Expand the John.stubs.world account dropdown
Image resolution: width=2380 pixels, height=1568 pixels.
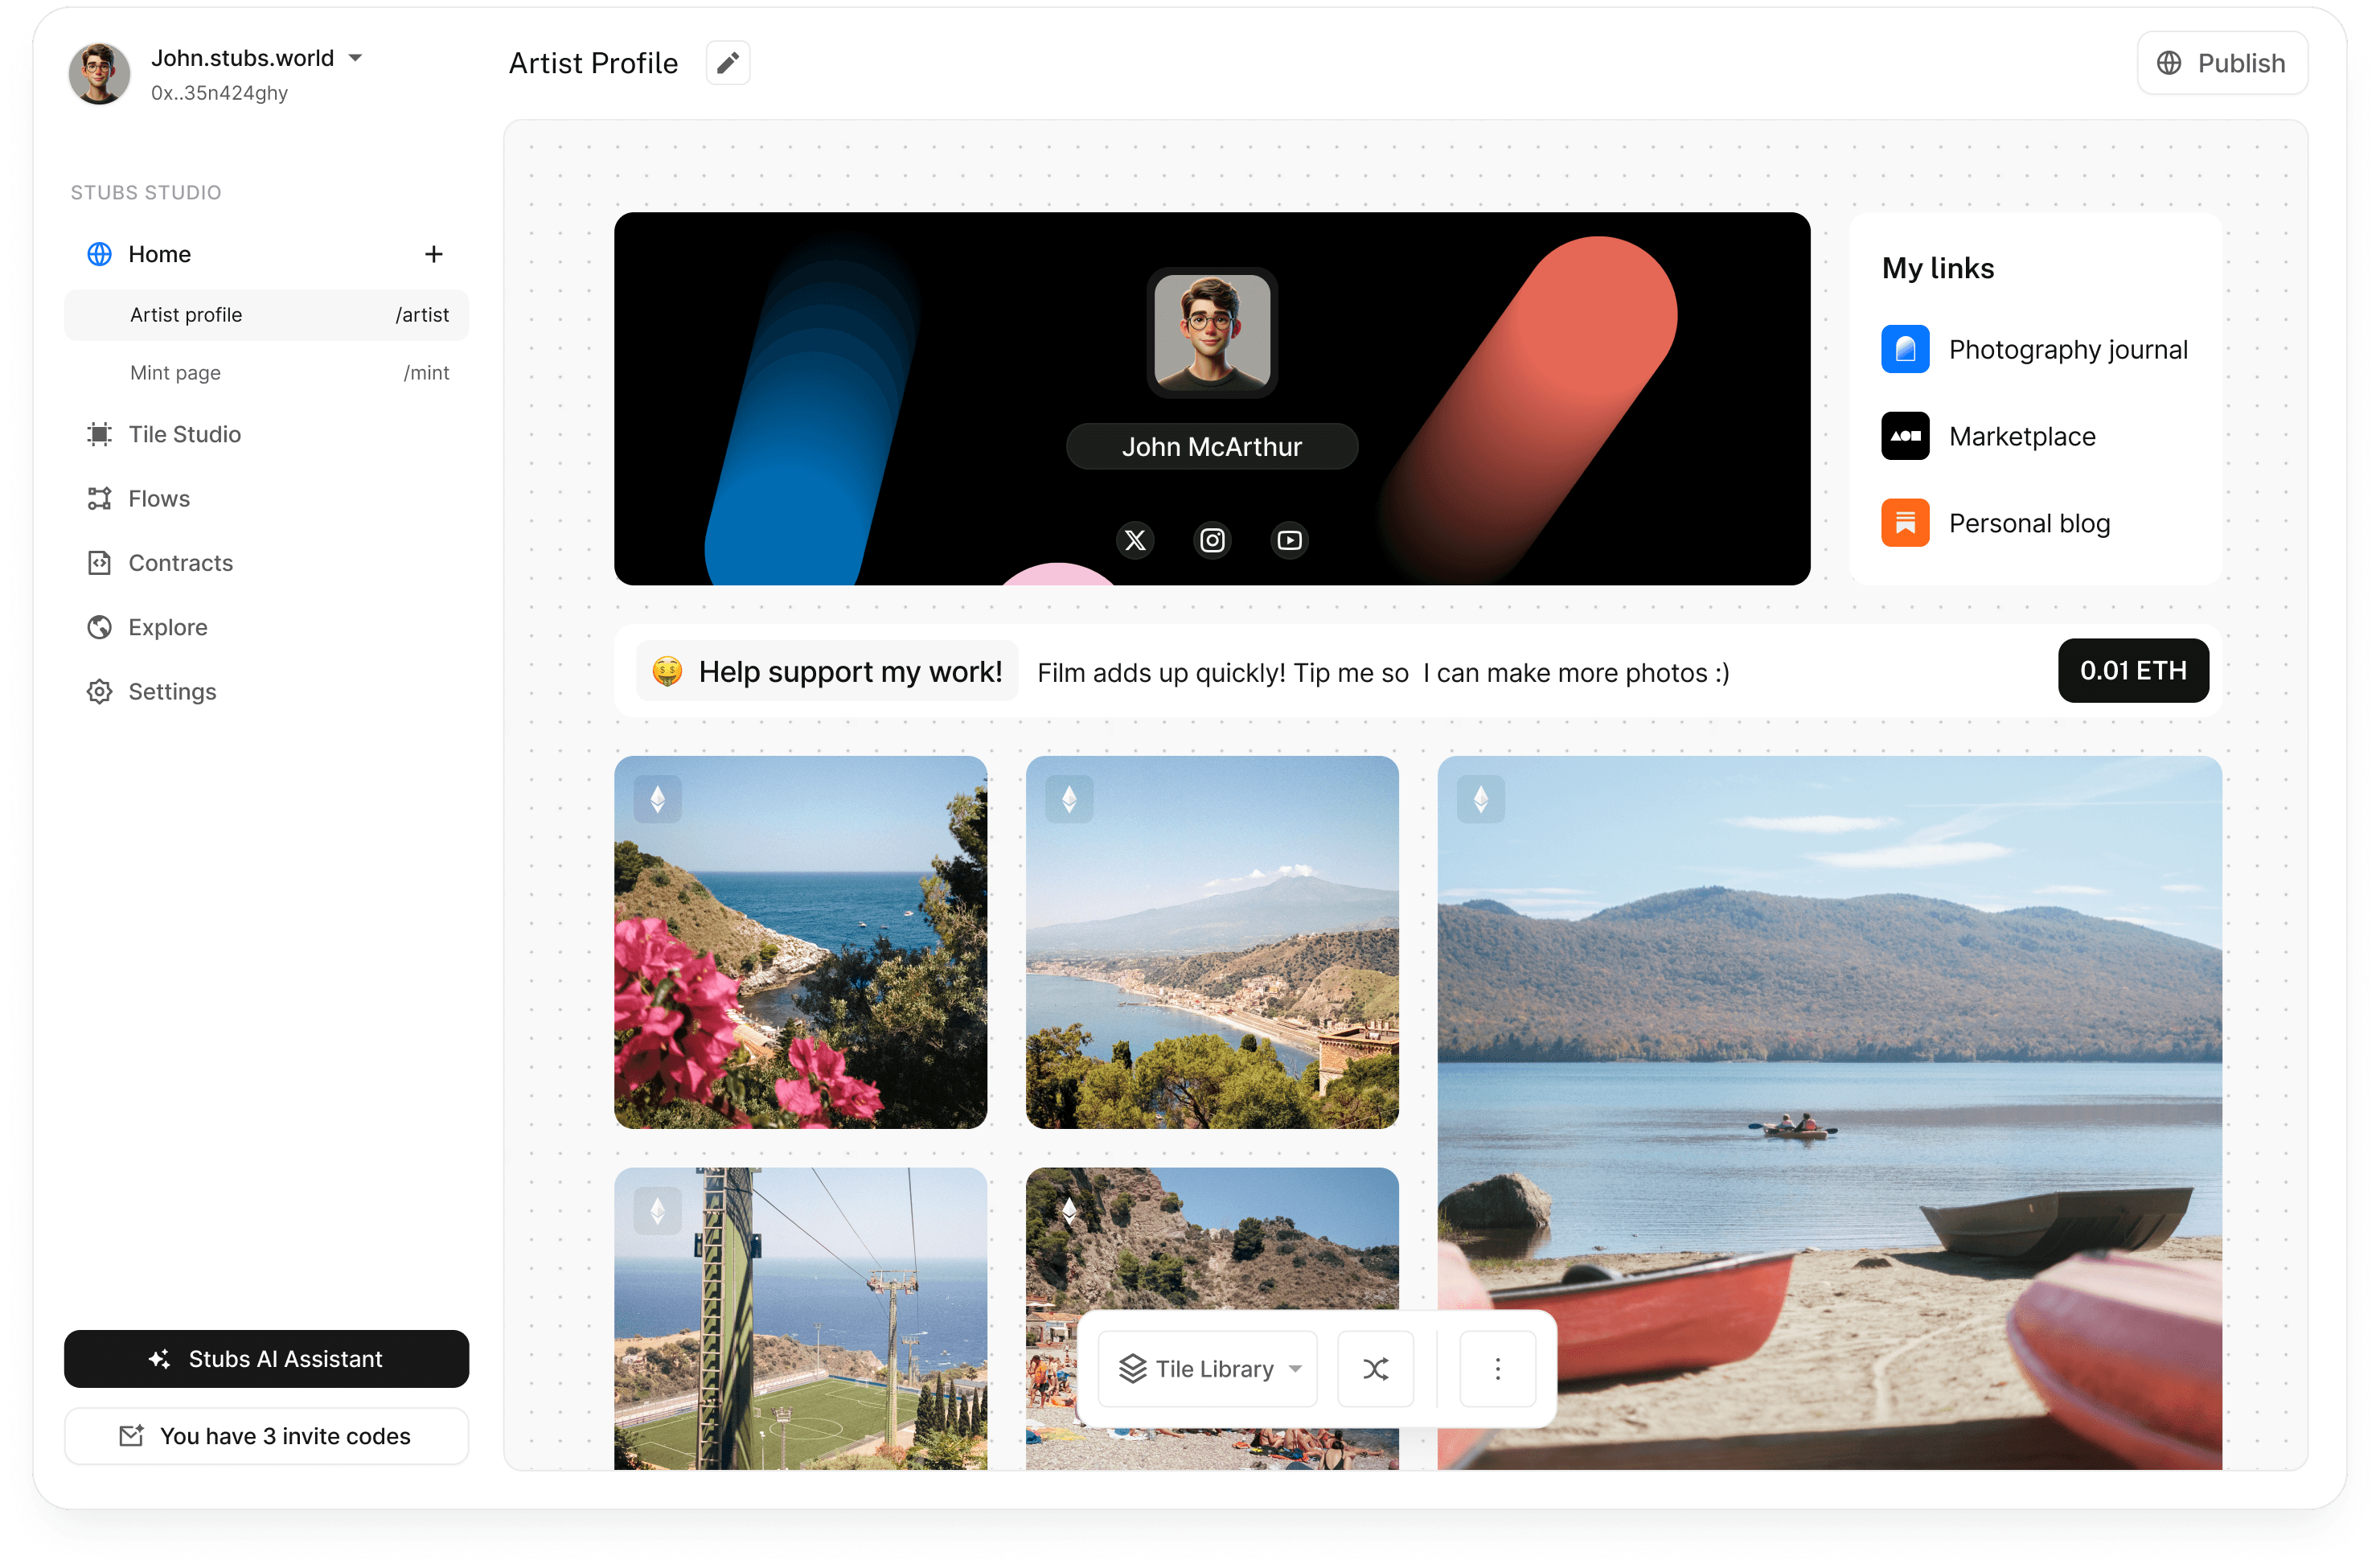355,58
